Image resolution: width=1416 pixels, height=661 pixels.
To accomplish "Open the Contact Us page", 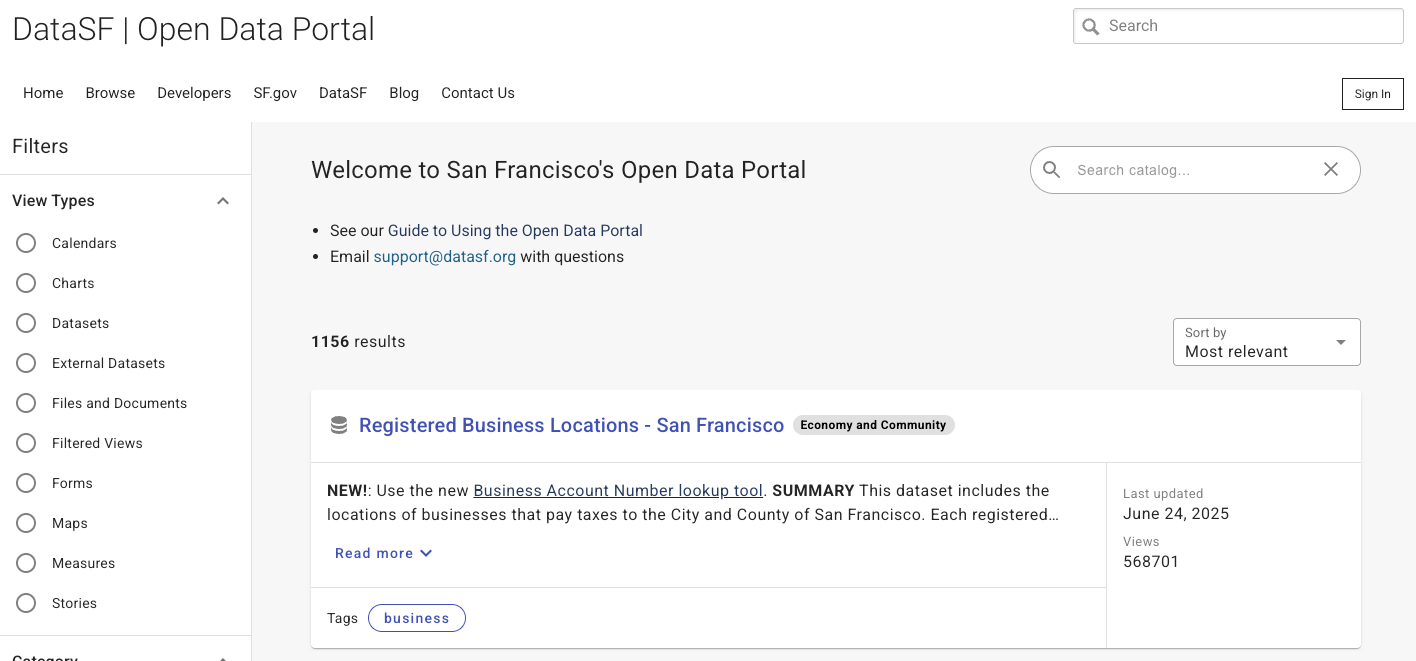I will 478,93.
